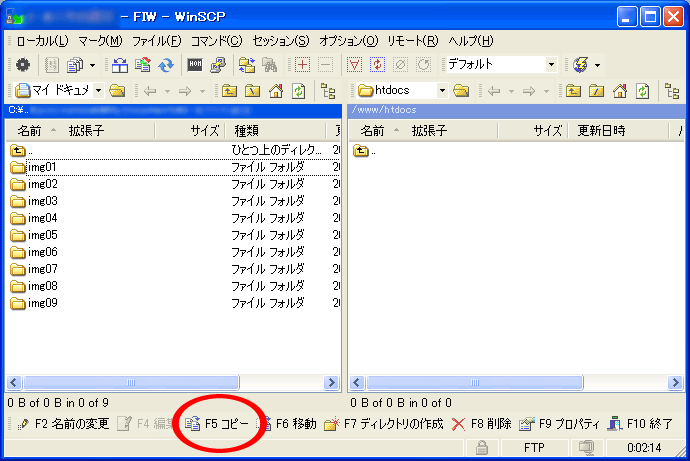The height and width of the screenshot is (461, 690).
Task: Expand local back history dropdown arrow
Action: 167,91
